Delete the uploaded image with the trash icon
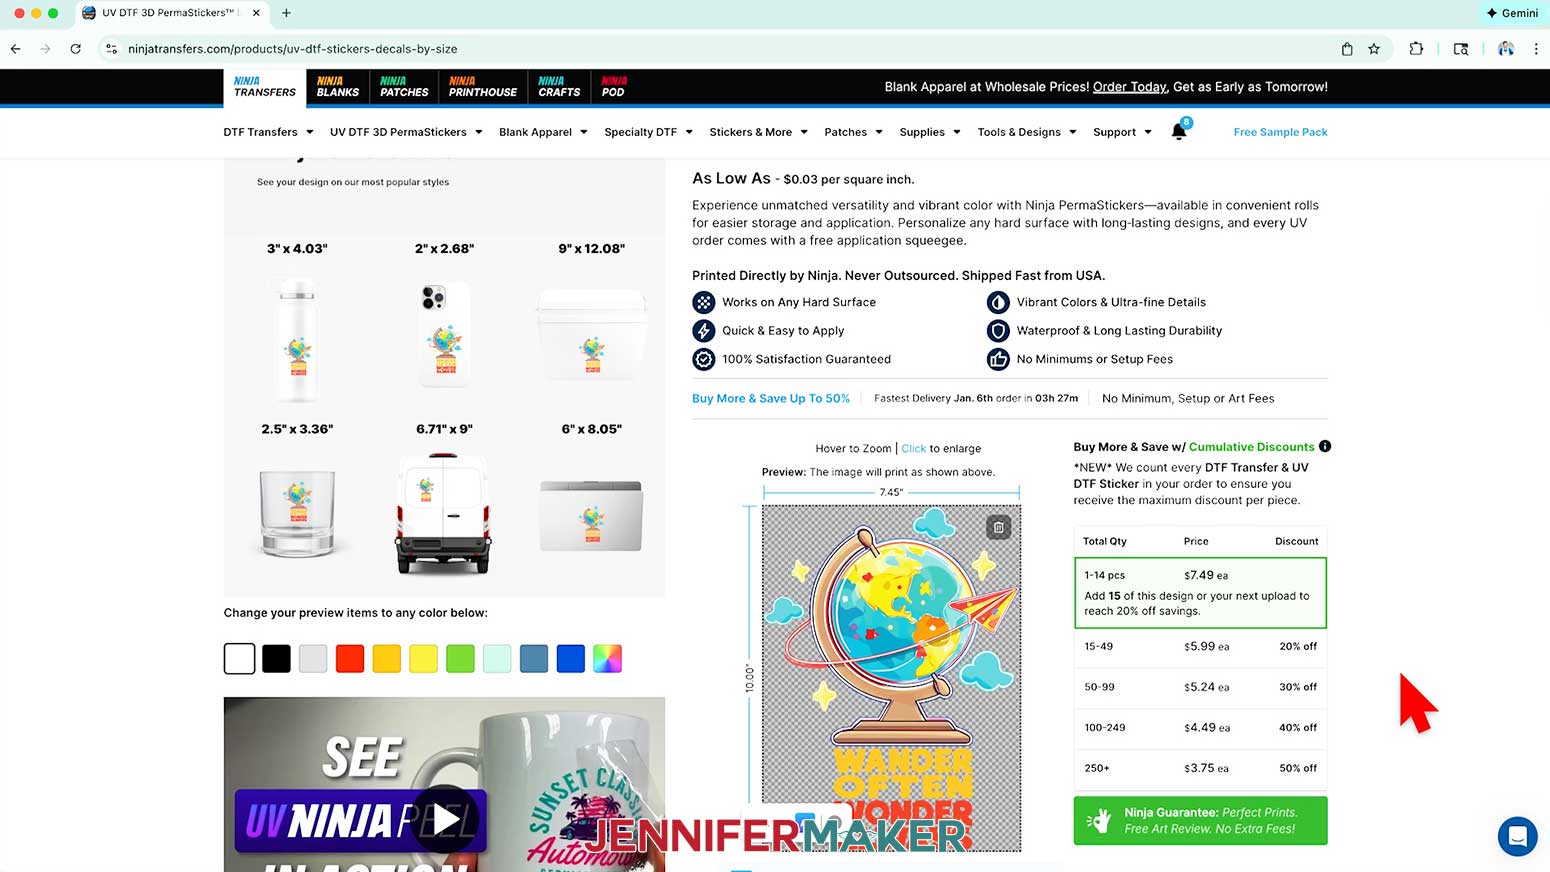Image resolution: width=1550 pixels, height=872 pixels. (998, 527)
